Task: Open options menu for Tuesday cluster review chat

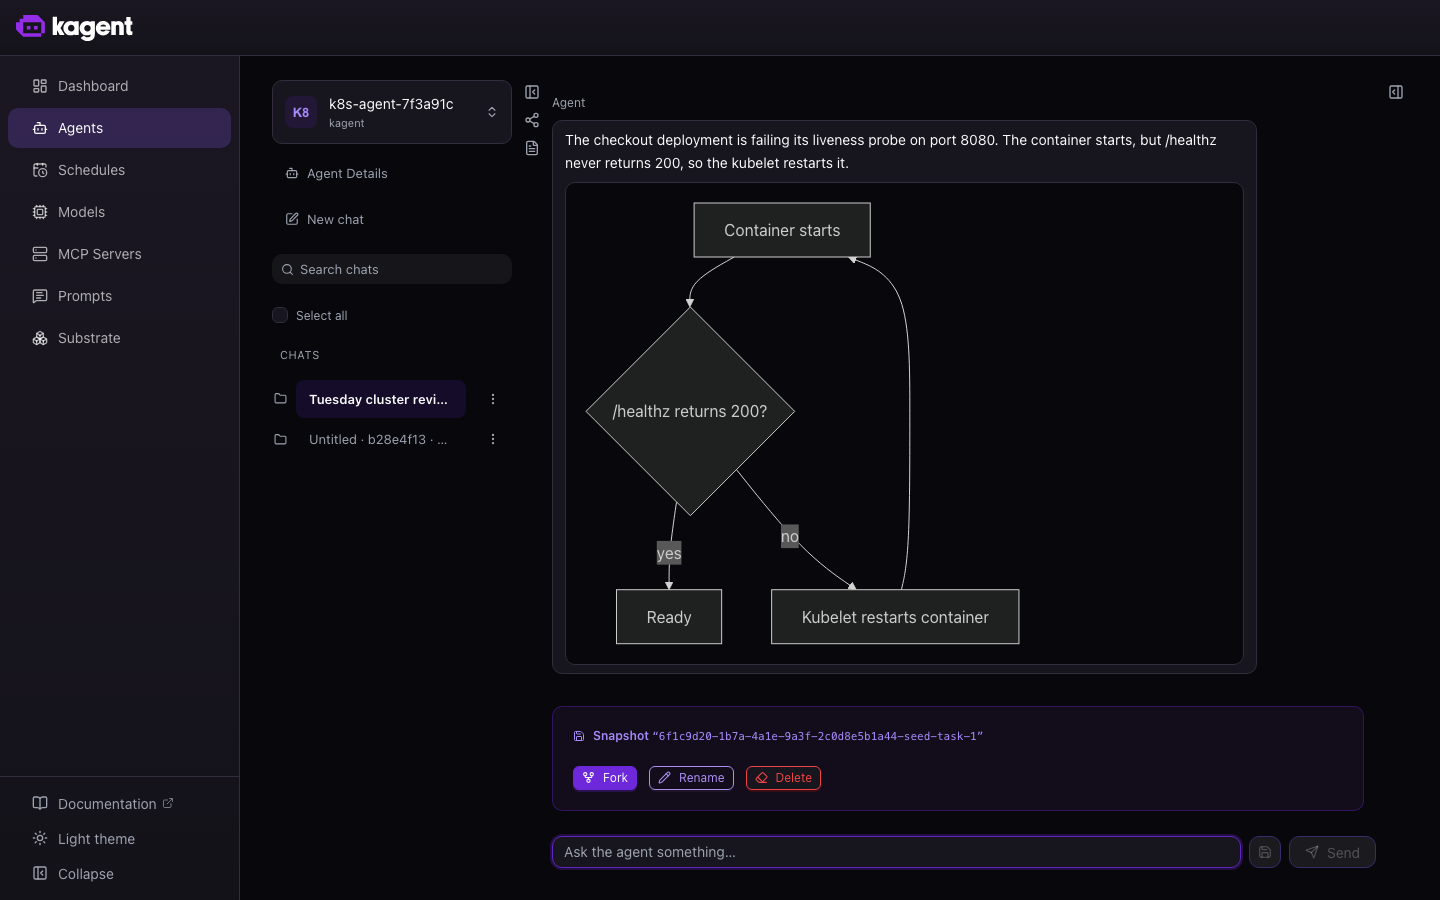Action: click(492, 399)
